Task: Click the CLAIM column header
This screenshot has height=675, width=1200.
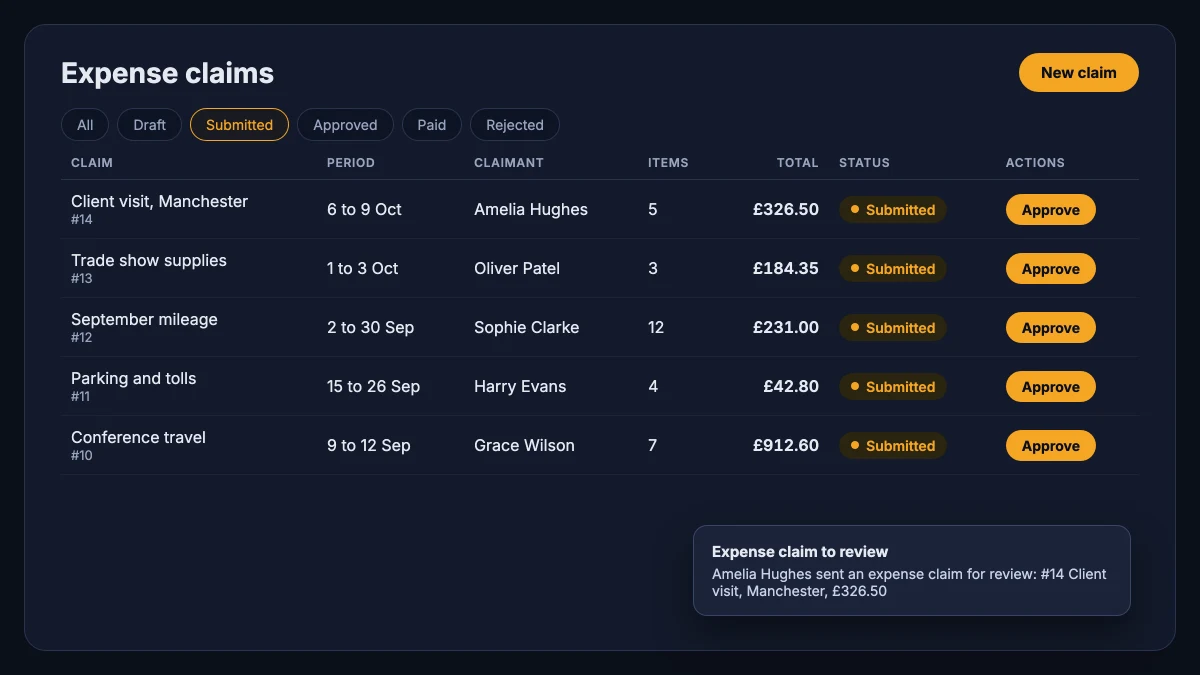Action: pos(92,162)
